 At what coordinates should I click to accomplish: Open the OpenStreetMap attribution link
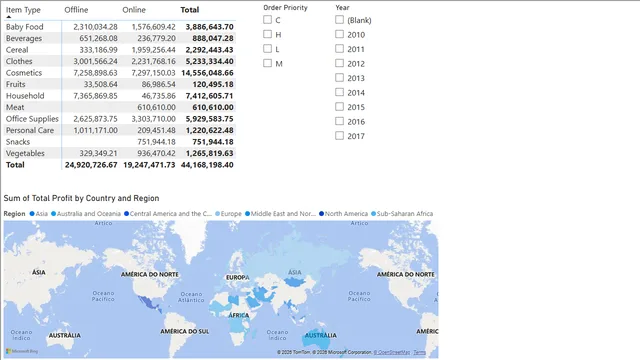(x=392, y=352)
